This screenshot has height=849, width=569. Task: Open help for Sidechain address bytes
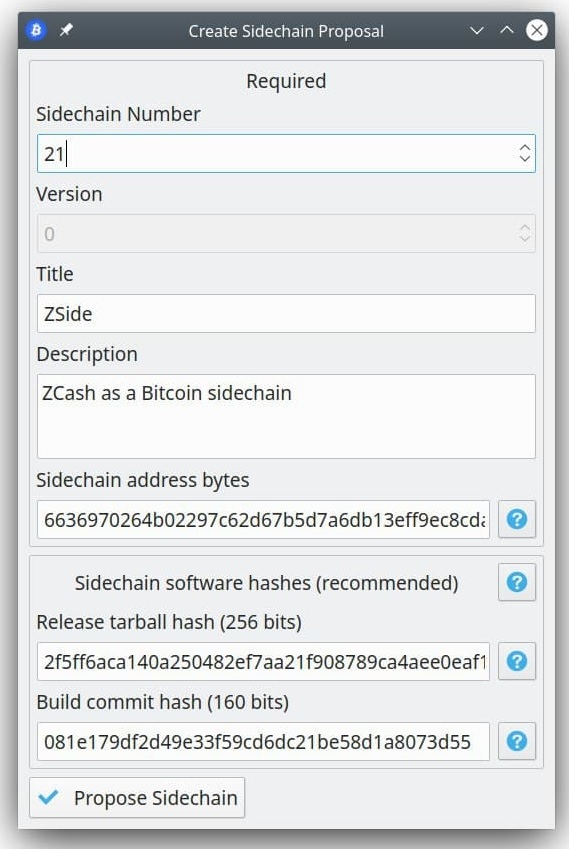(516, 519)
